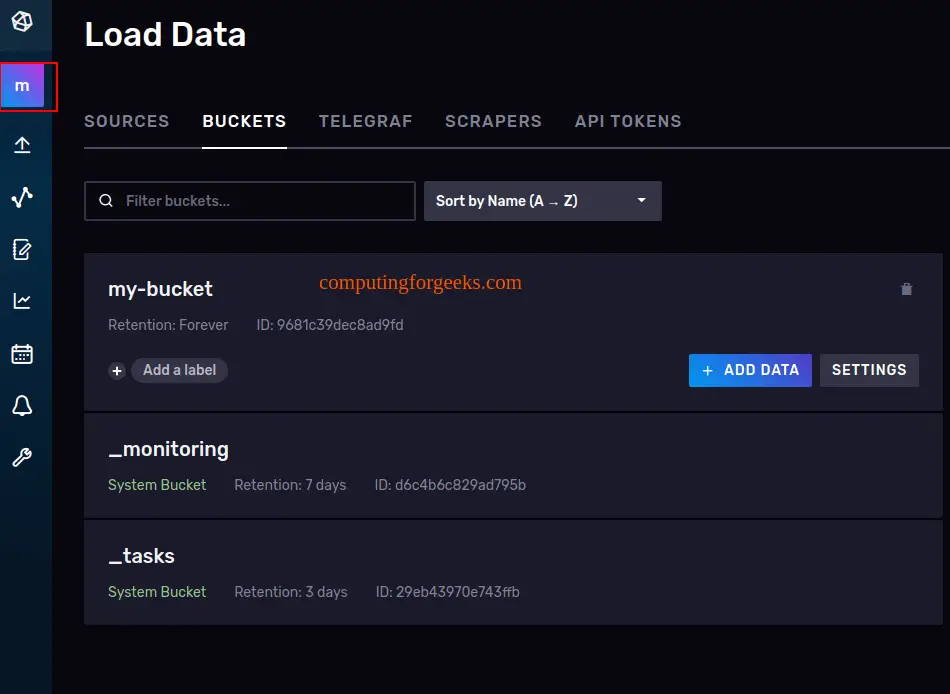Viewport: 950px width, 694px height.
Task: Click the Retention: 7 days text
Action: click(290, 485)
